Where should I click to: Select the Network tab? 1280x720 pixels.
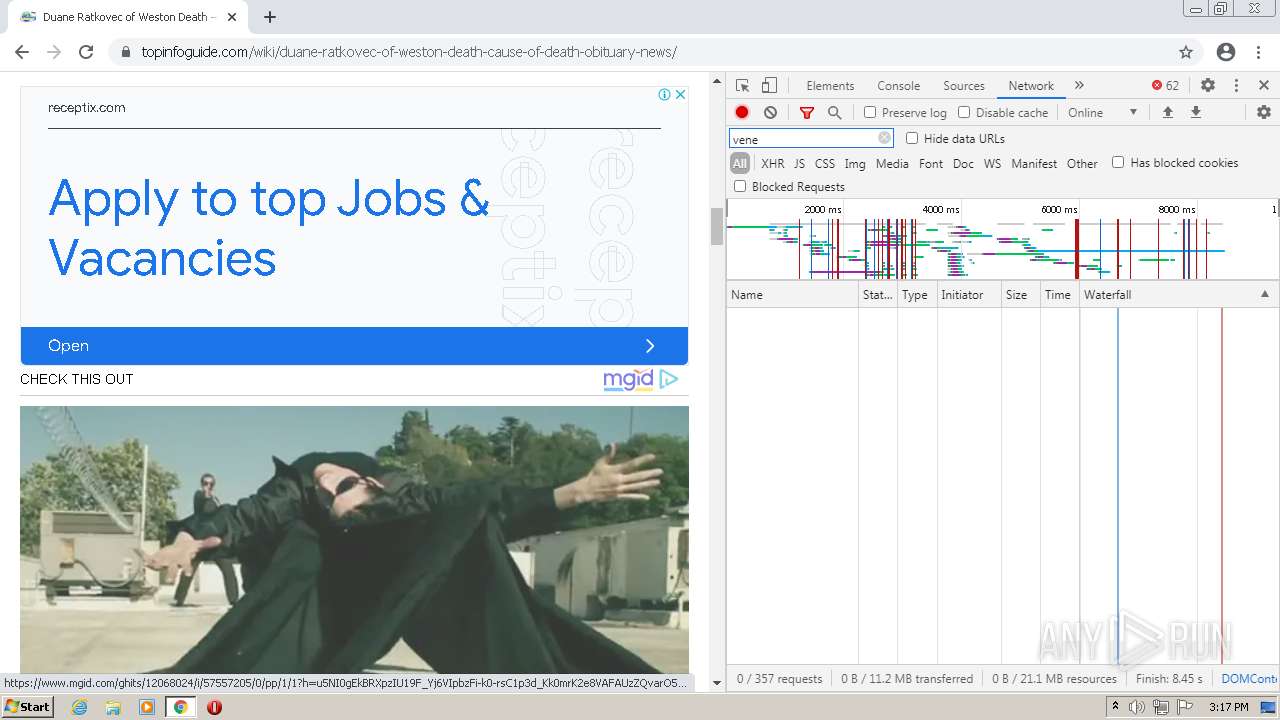click(x=1031, y=86)
